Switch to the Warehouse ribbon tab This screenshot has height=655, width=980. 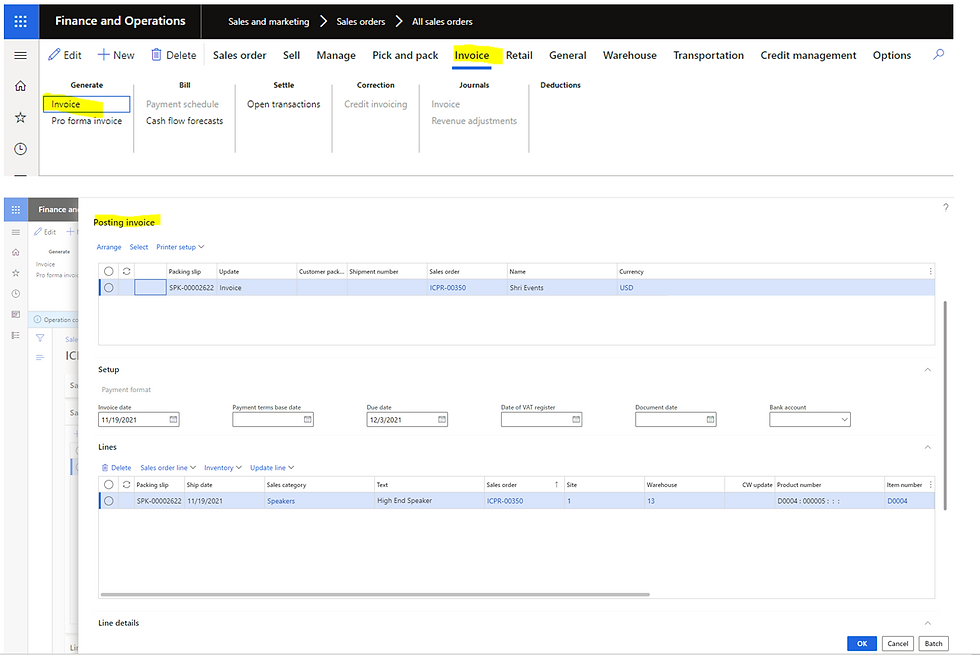point(629,55)
